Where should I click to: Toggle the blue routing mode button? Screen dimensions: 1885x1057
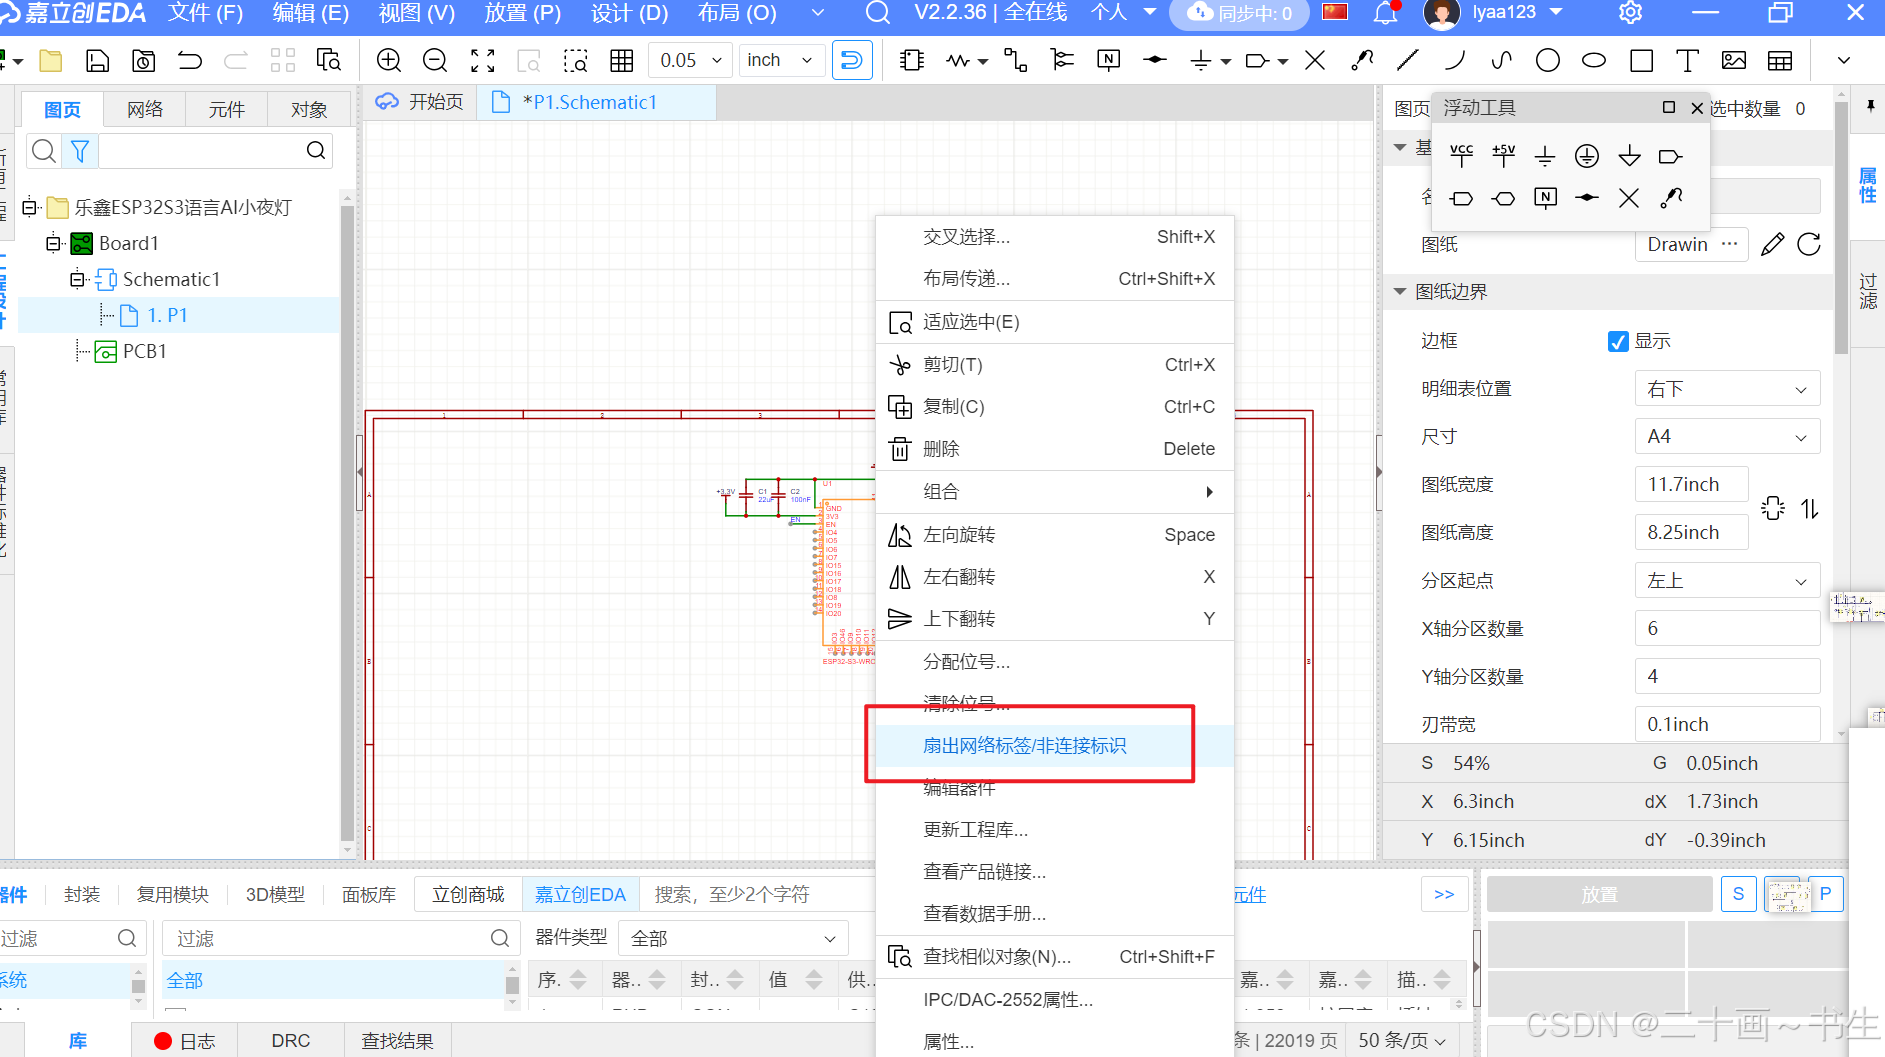pyautogui.click(x=852, y=61)
